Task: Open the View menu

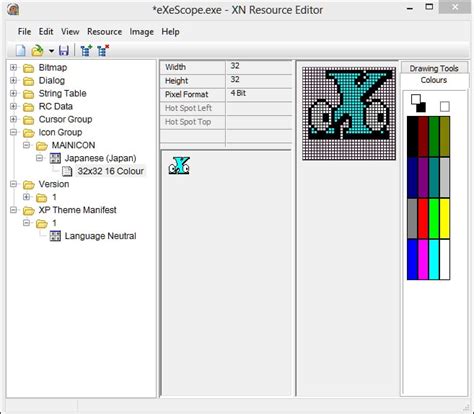Action: pyautogui.click(x=70, y=32)
